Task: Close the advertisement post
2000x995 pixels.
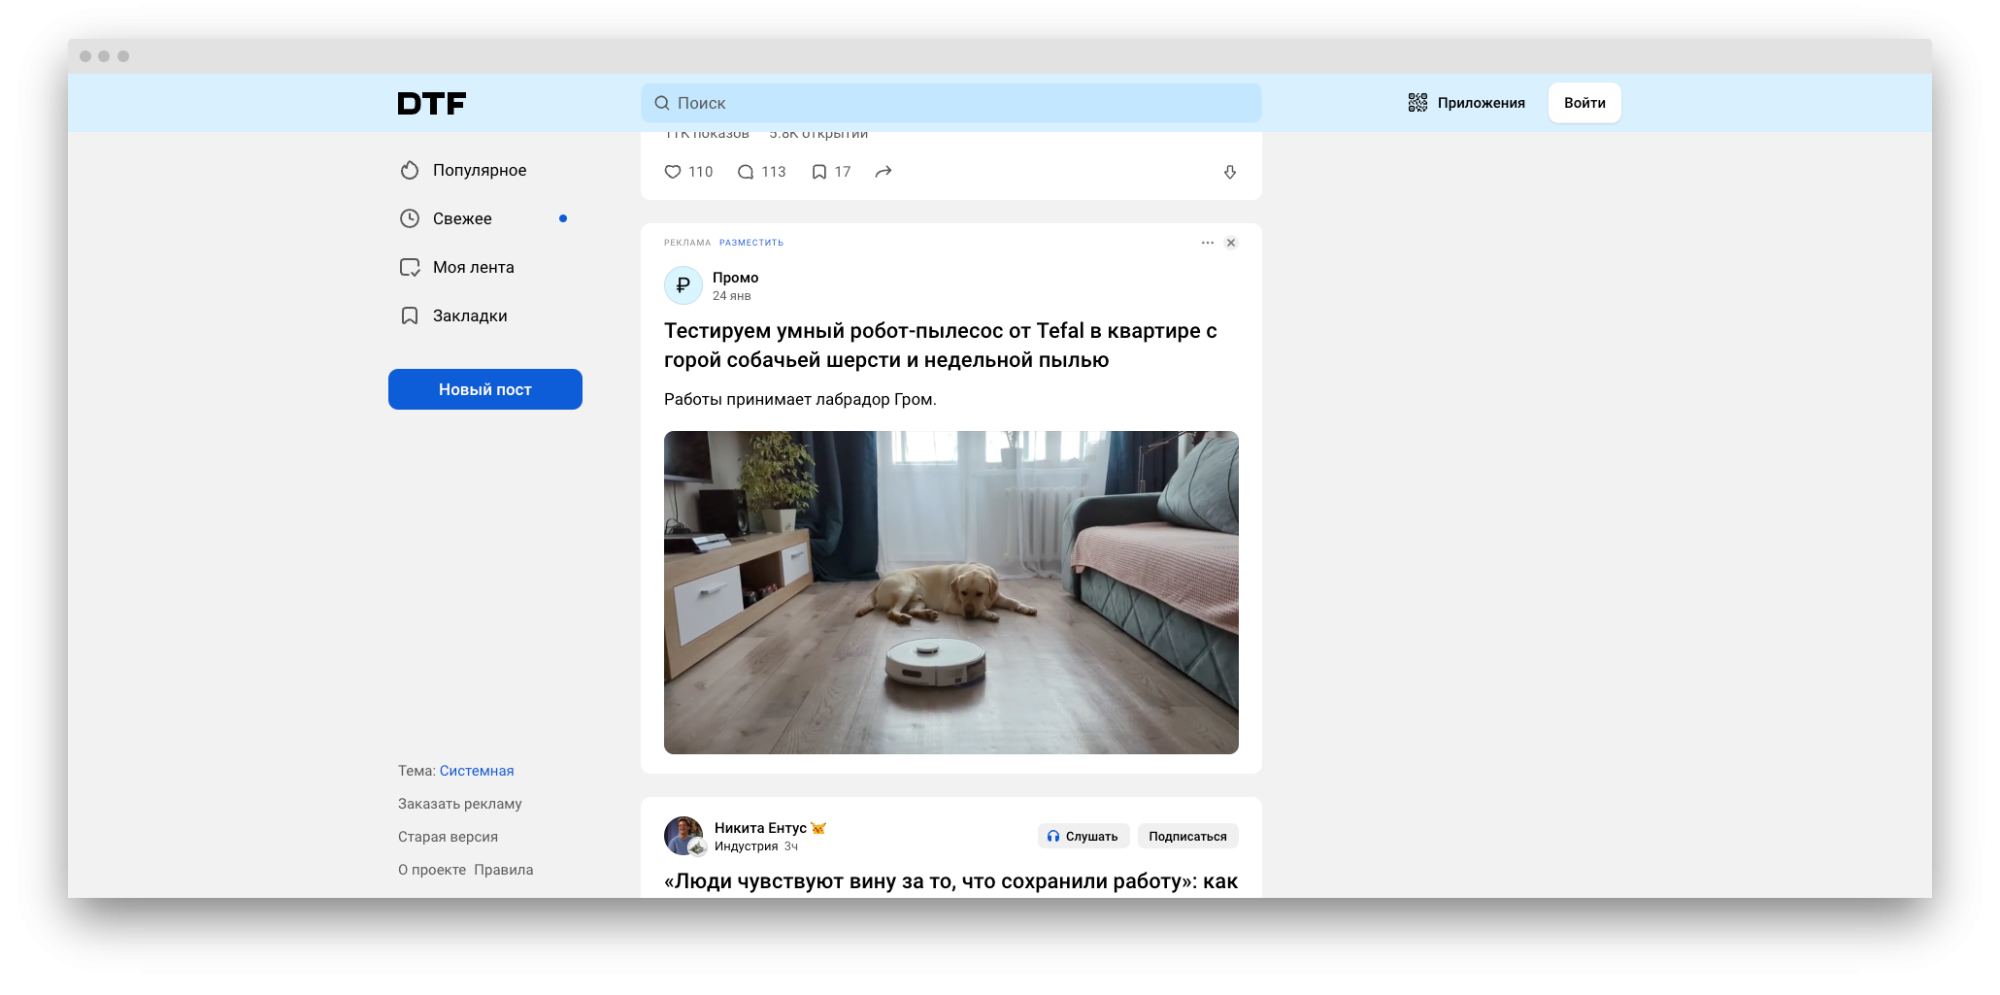Action: 1231,243
